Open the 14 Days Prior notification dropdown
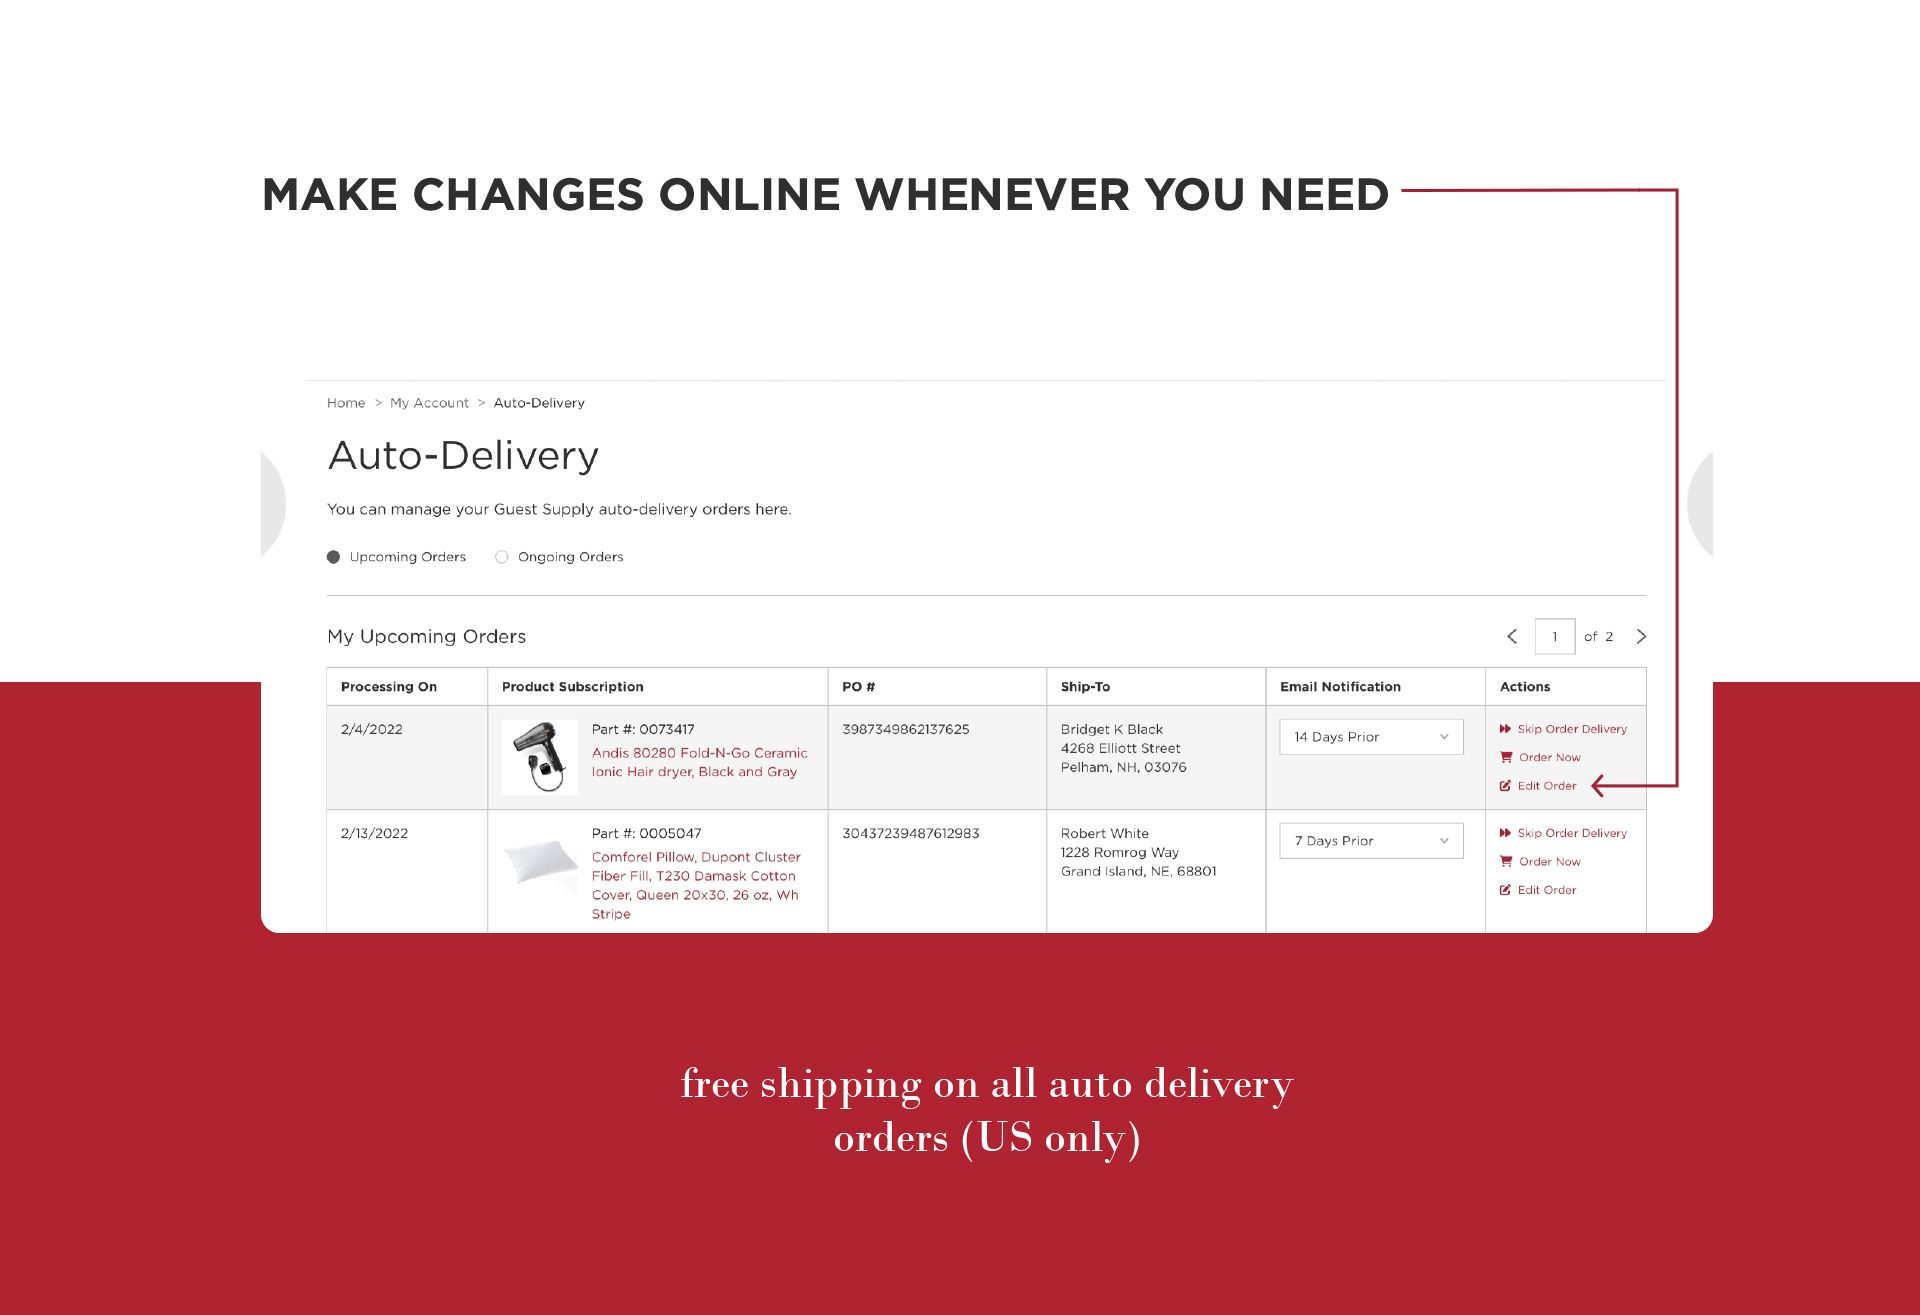The height and width of the screenshot is (1315, 1920). tap(1370, 736)
